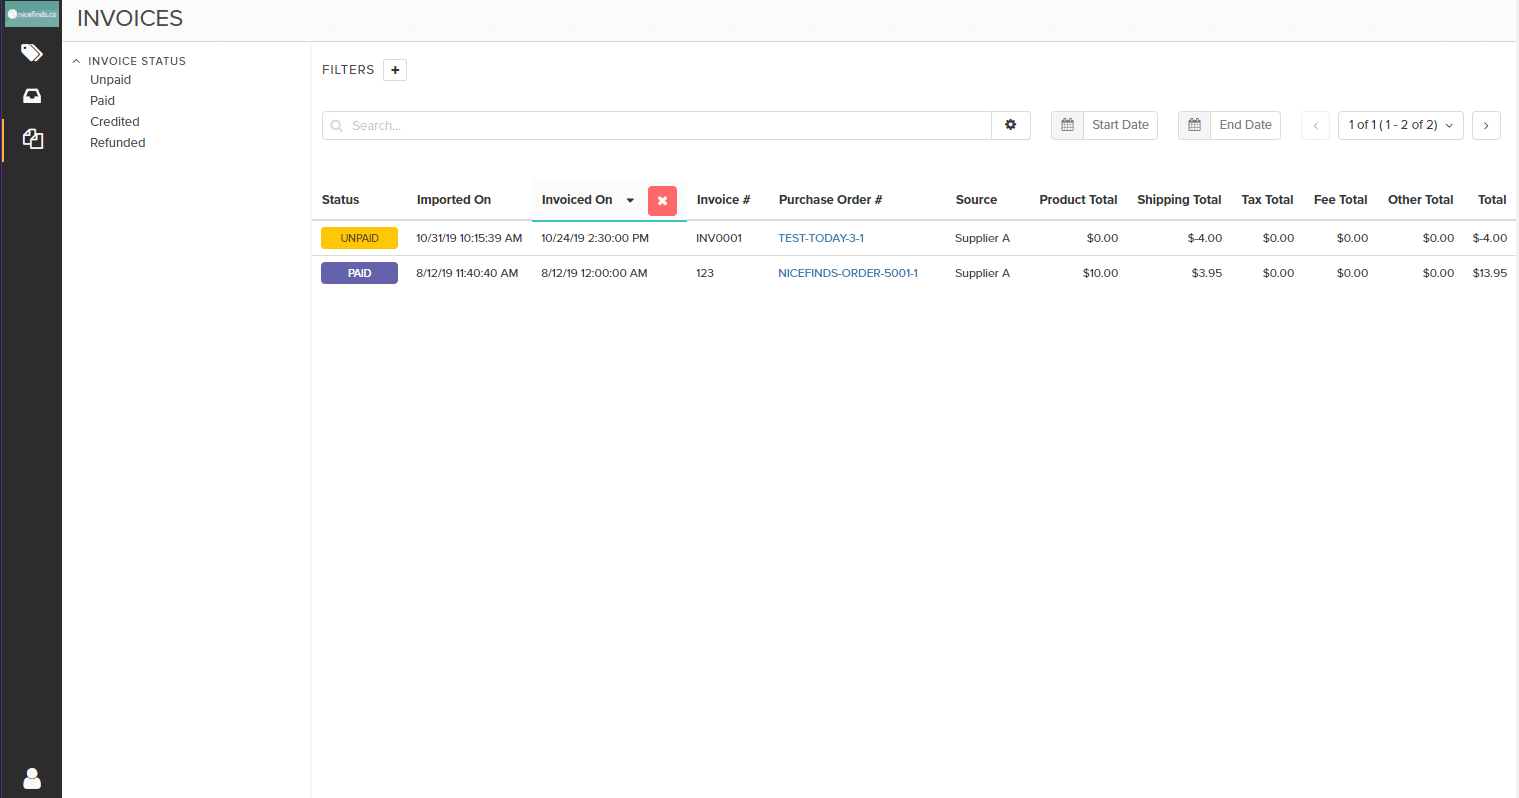Collapse the Invoice Status section
This screenshot has height=798, width=1519.
(76, 61)
